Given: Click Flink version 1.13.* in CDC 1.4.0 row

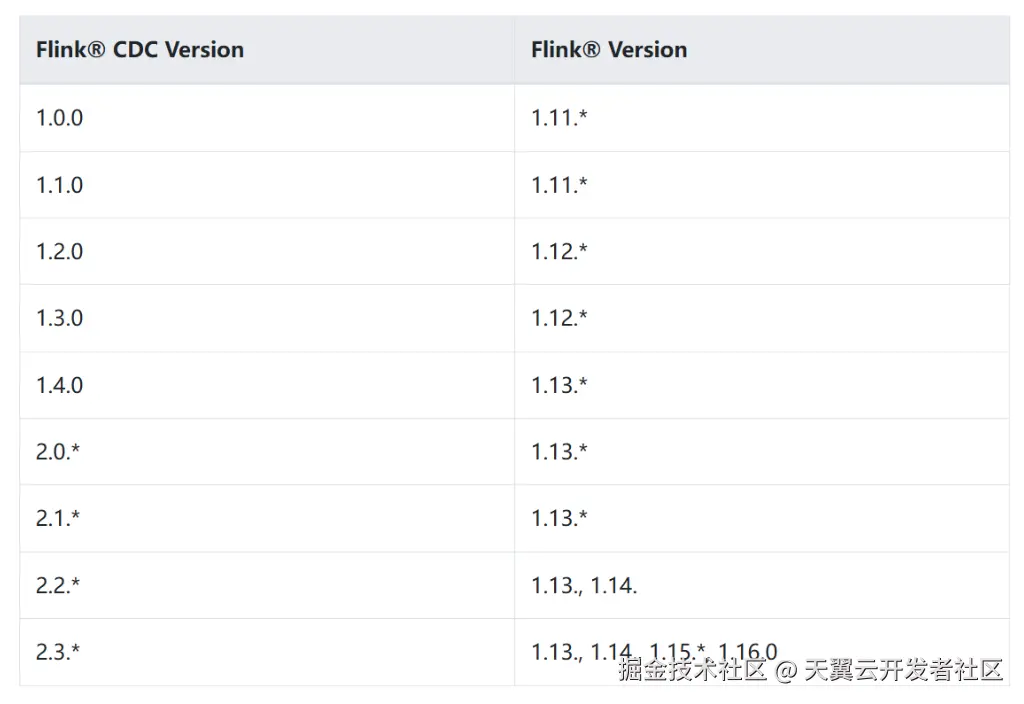Looking at the screenshot, I should click(x=559, y=385).
